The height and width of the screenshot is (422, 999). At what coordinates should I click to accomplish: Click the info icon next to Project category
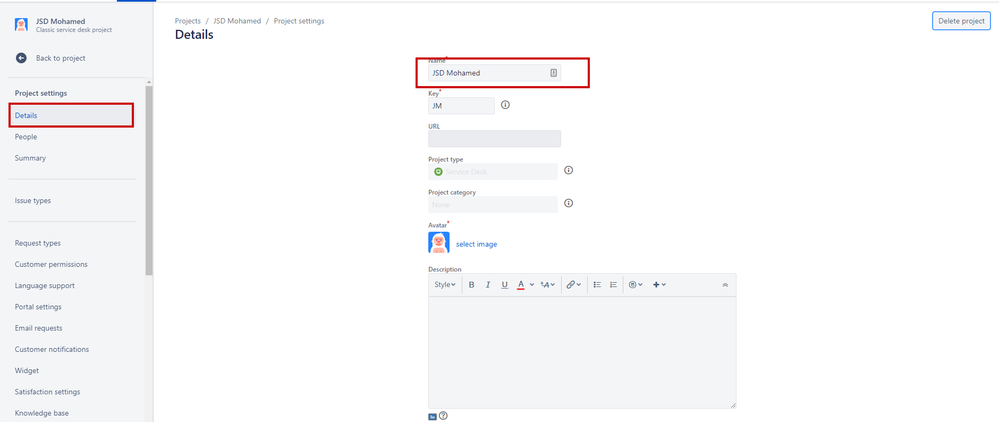(569, 203)
